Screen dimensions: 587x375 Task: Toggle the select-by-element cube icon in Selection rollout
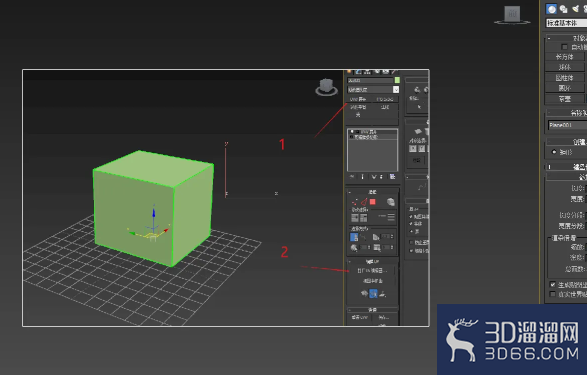tap(390, 202)
